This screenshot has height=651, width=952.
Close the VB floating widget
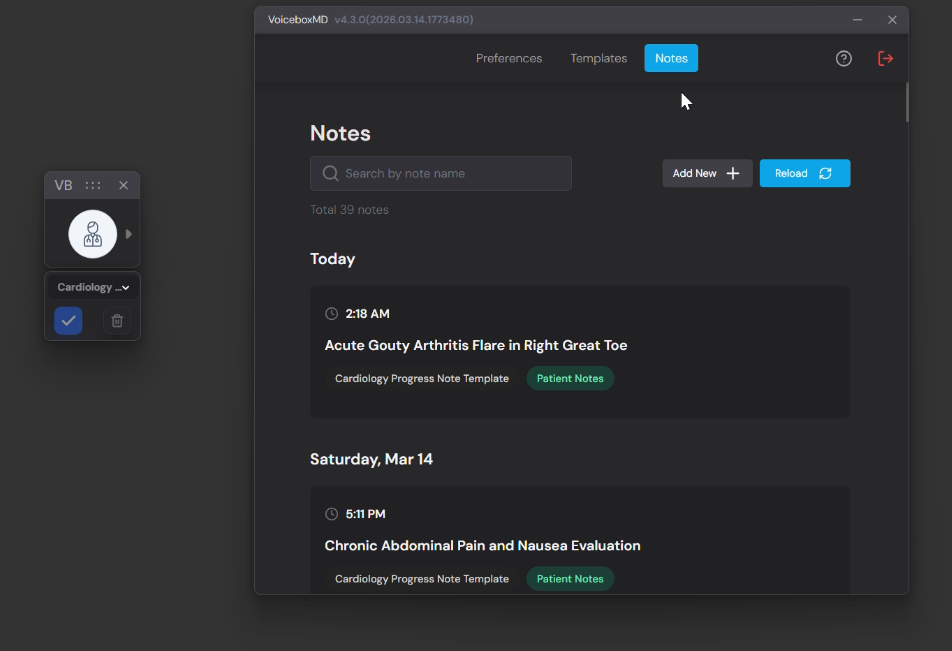tap(123, 185)
